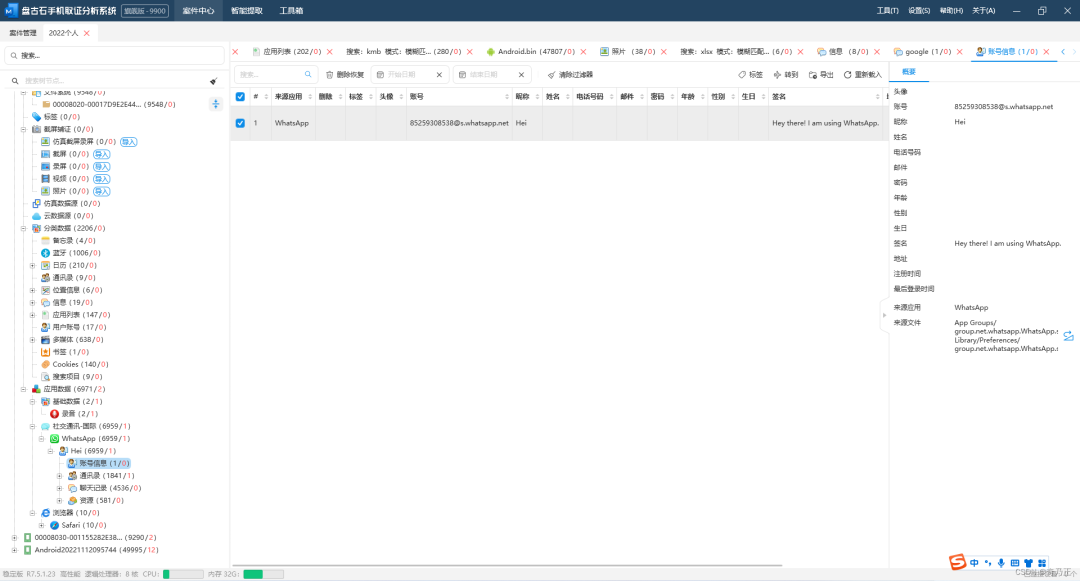Click the sync icon next to 来源文件 path
Screen dimensions: 1080x581
[1068, 336]
